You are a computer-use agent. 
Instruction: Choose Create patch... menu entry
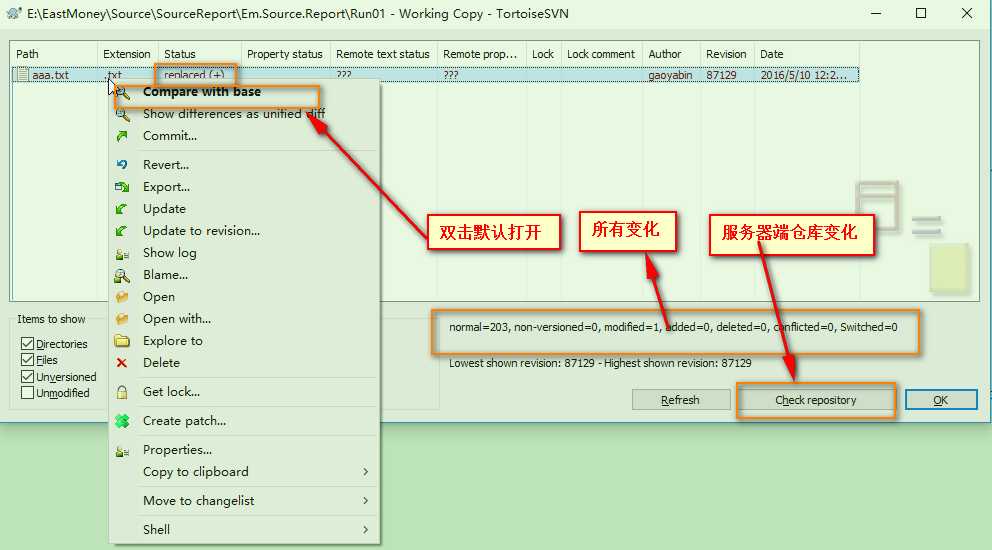(x=245, y=421)
